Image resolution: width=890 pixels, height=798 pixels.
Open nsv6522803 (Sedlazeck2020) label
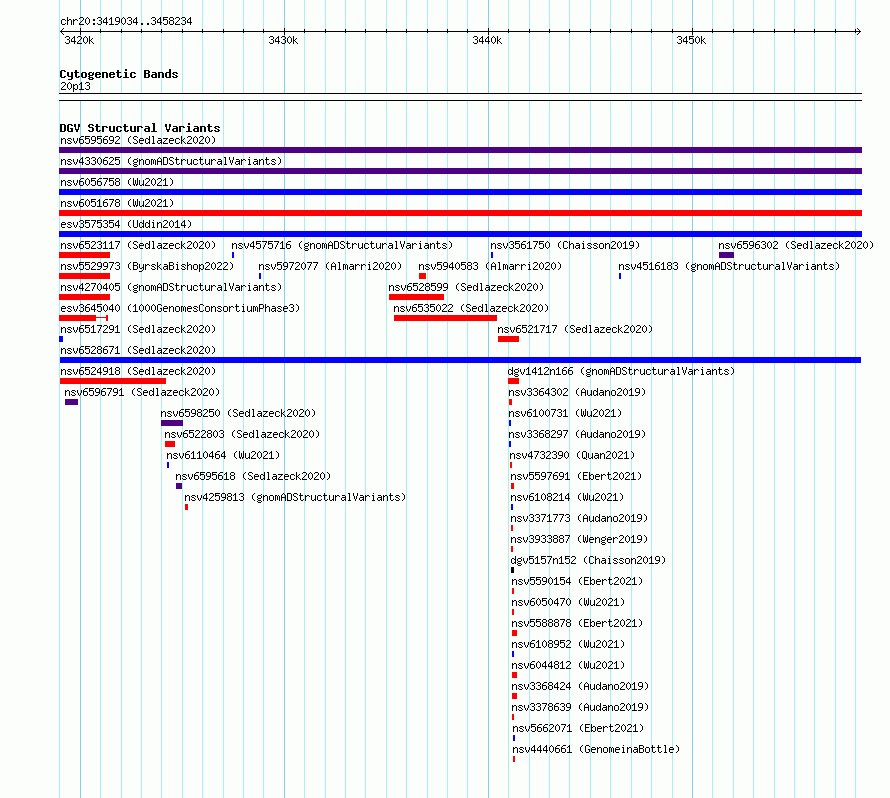(242, 434)
